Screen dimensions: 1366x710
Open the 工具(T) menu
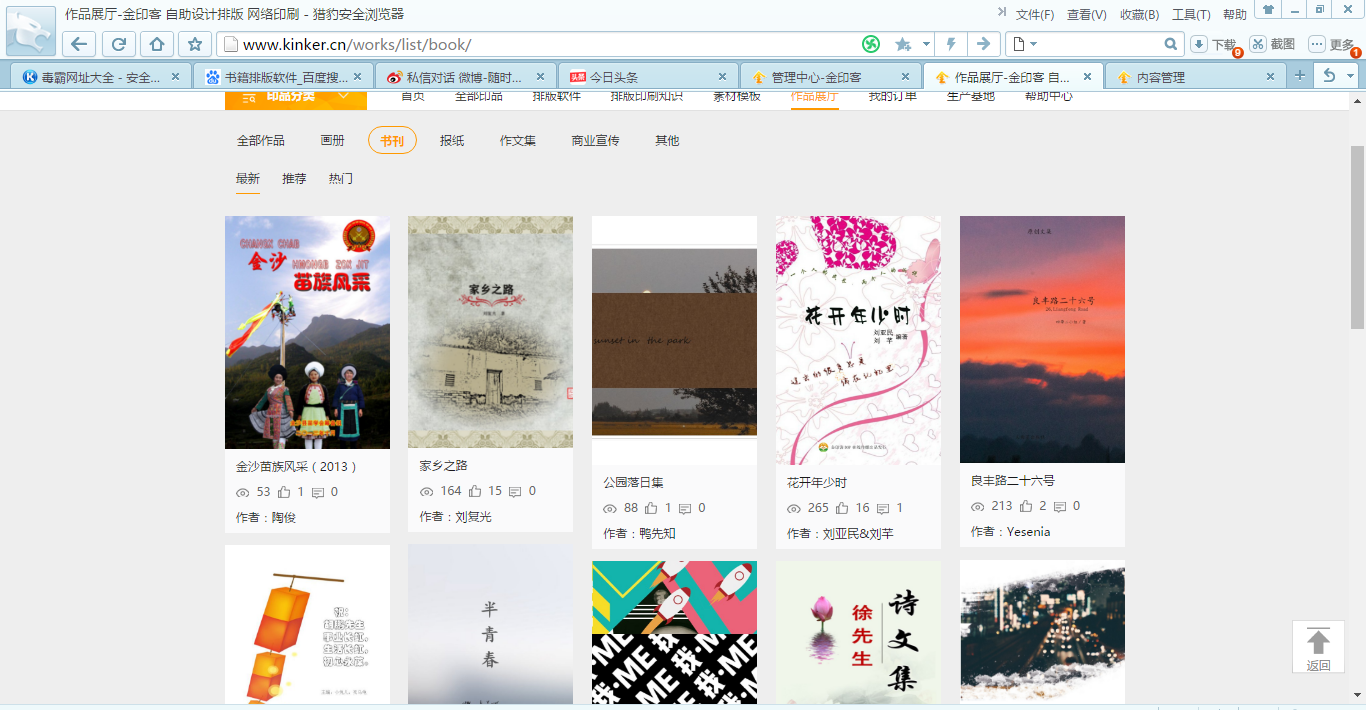(1191, 14)
